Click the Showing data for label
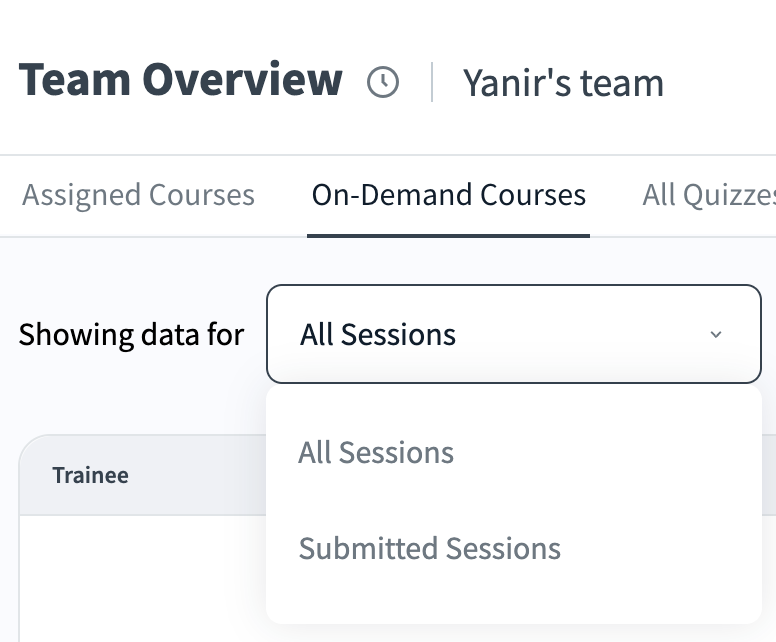776x642 pixels. 131,334
